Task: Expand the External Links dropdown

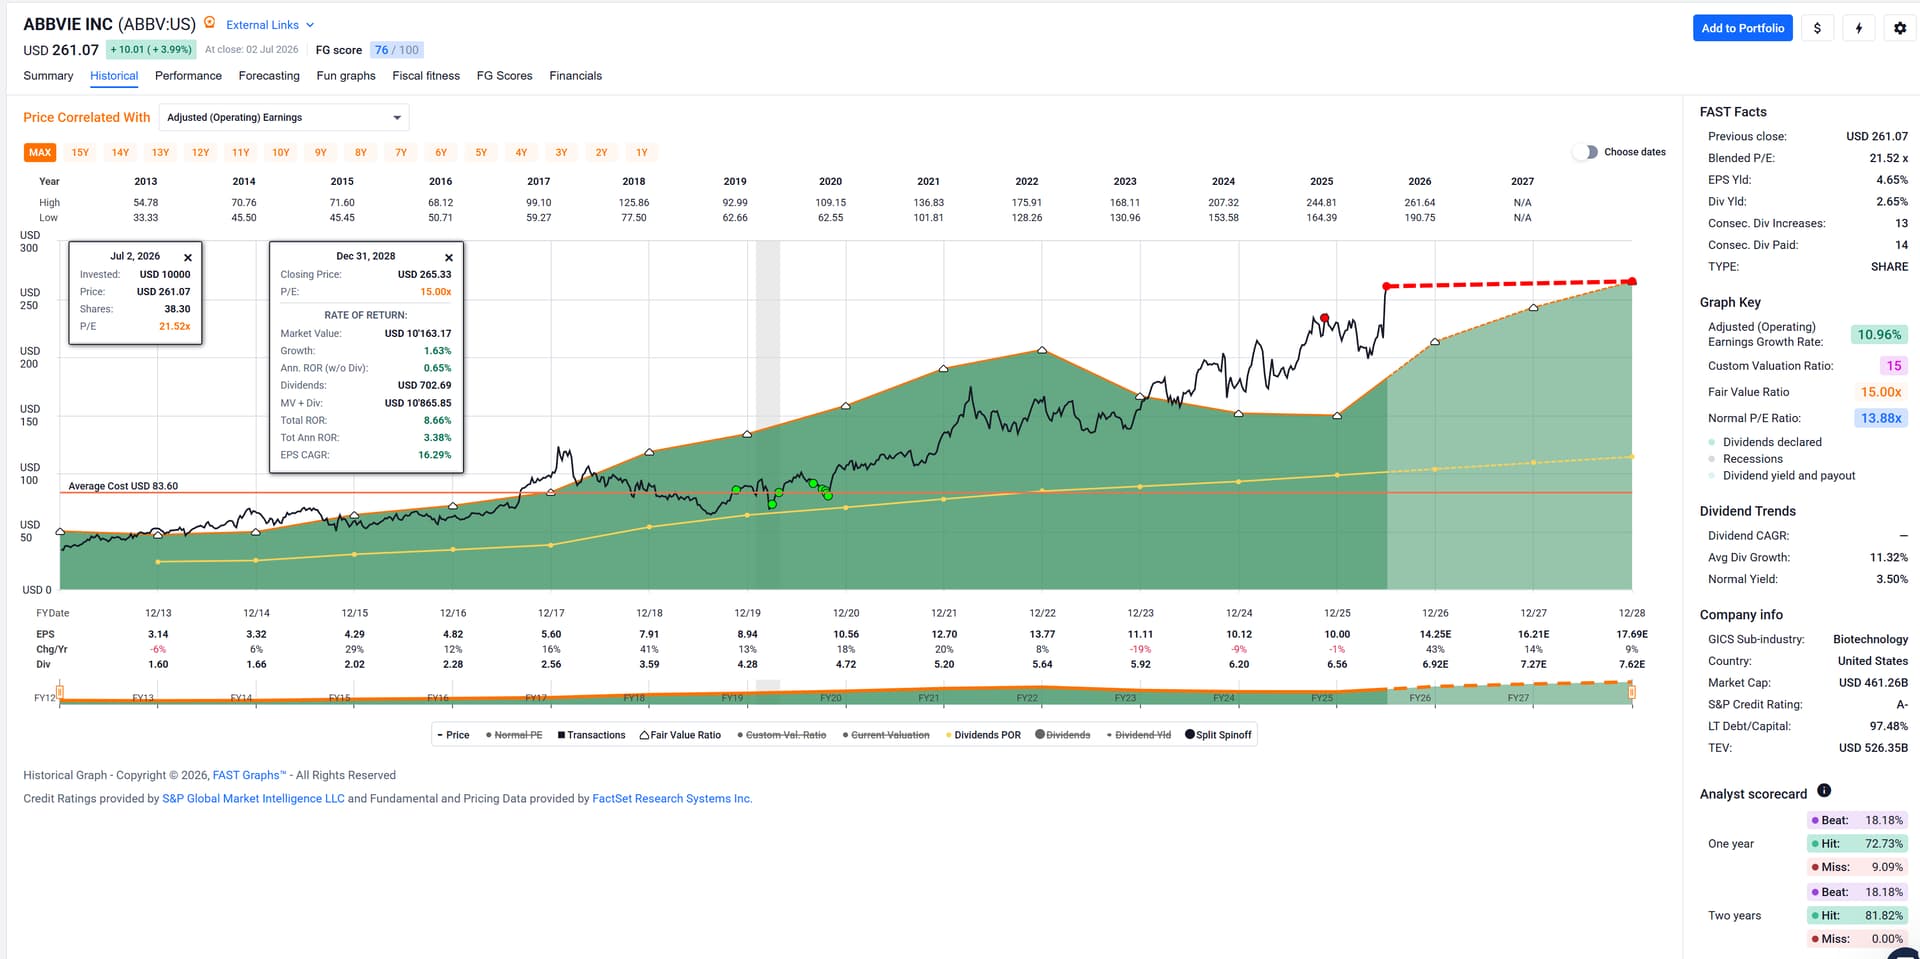Action: click(270, 25)
